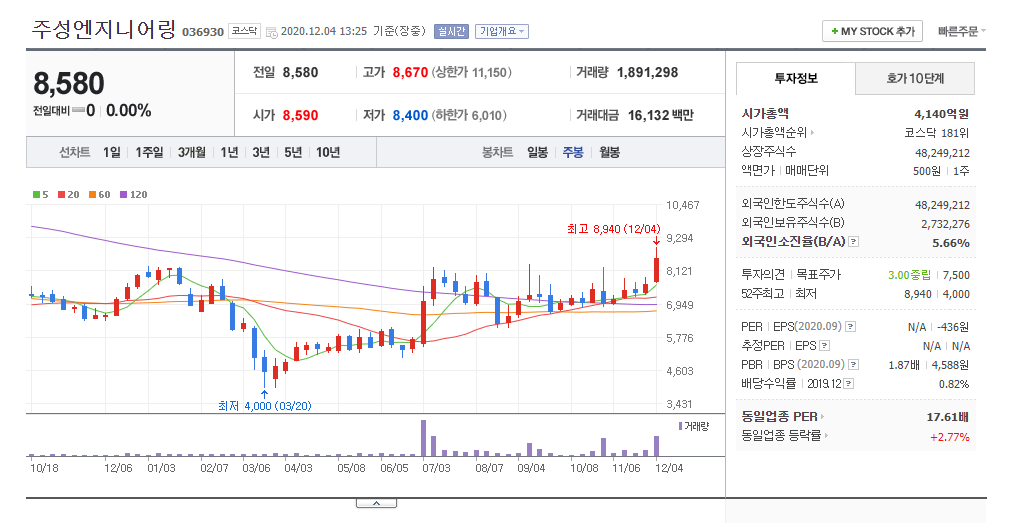Show the 일봉 daily candle chart
Image resolution: width=1013 pixels, height=523 pixels.
tap(538, 152)
